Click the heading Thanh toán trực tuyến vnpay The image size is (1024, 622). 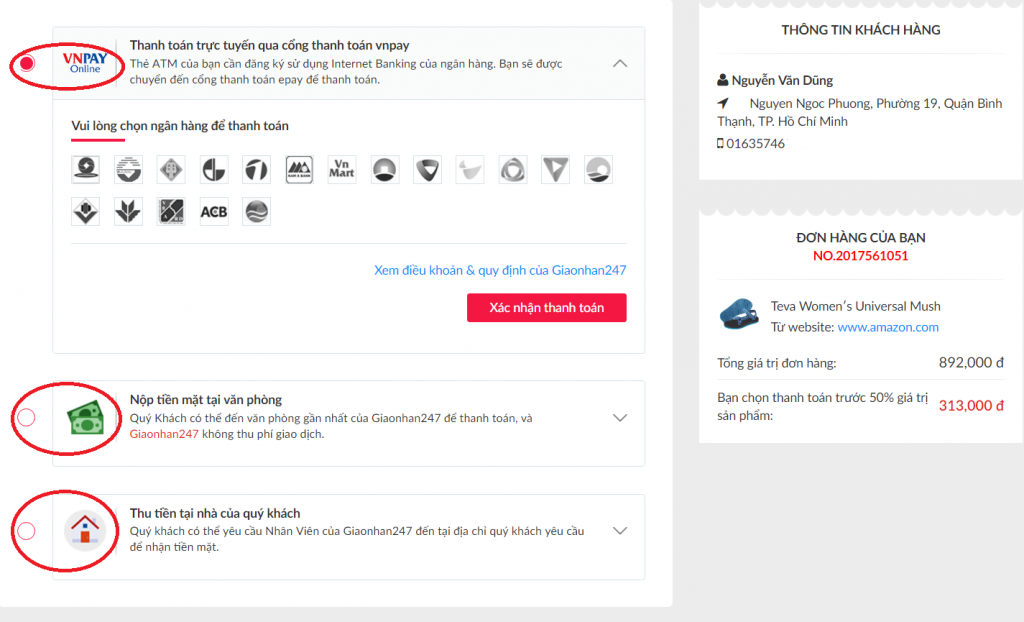pos(270,45)
